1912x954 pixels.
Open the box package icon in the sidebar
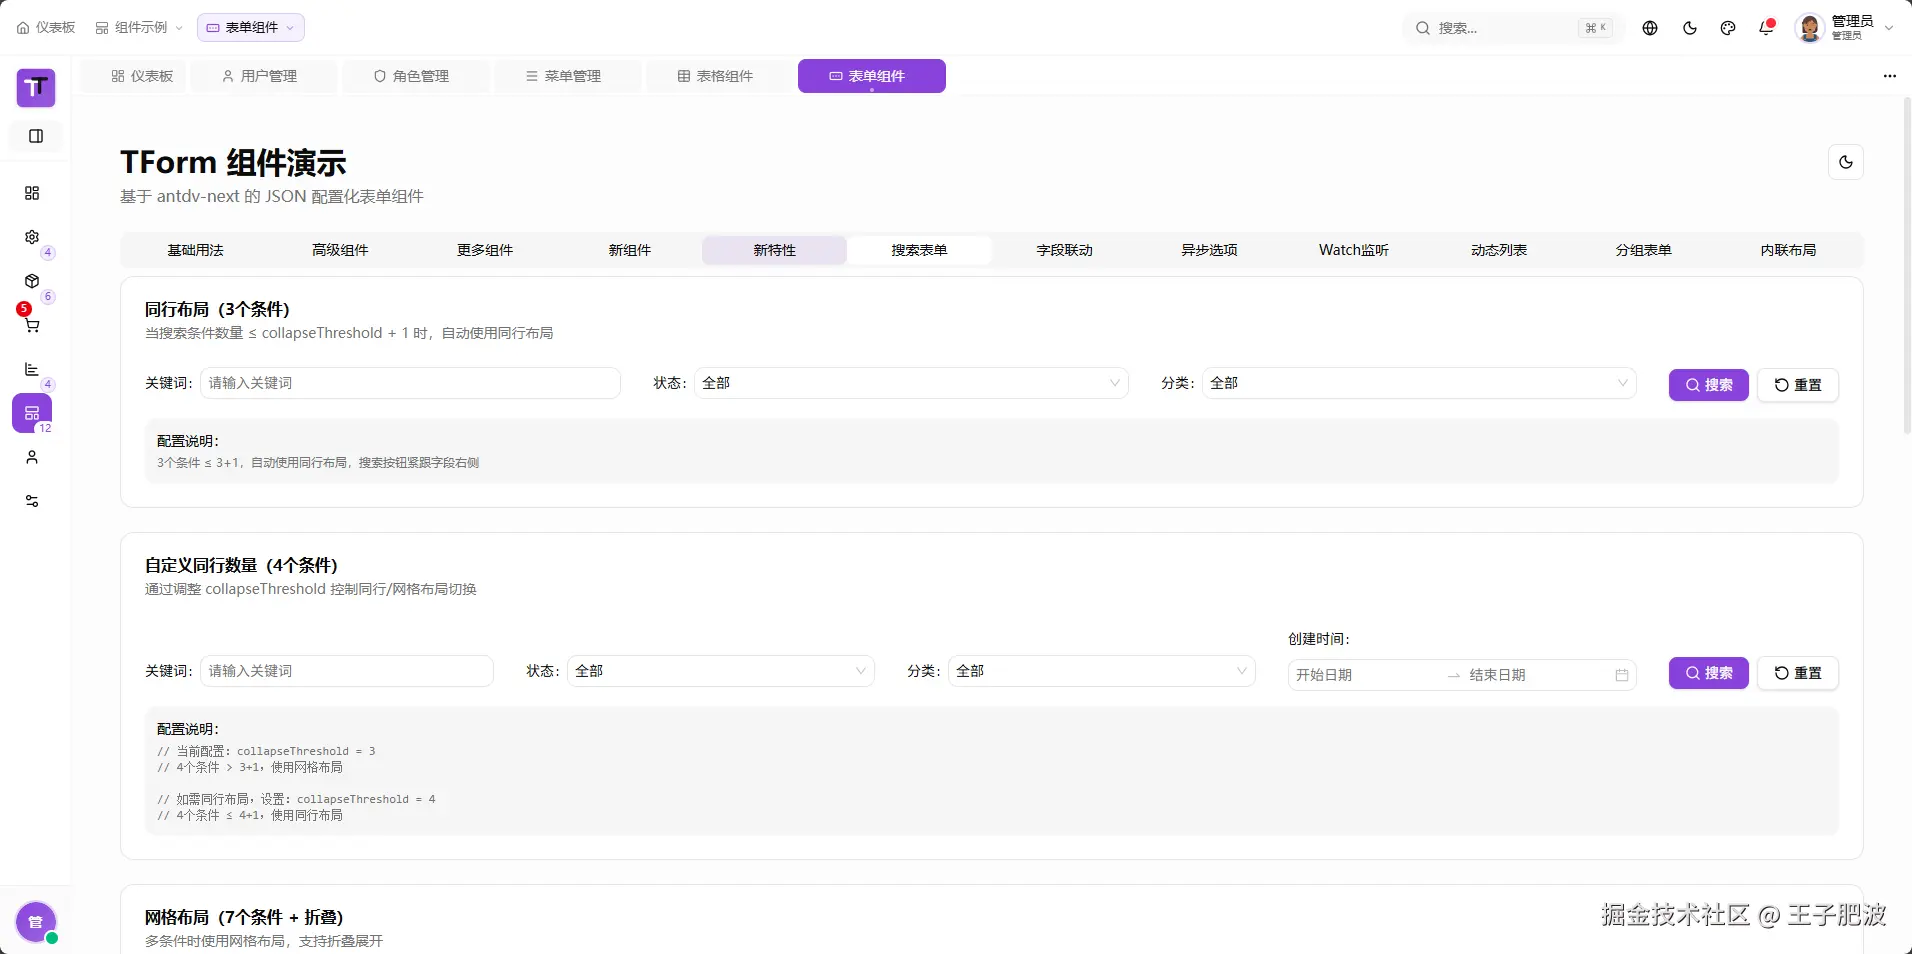pos(32,281)
